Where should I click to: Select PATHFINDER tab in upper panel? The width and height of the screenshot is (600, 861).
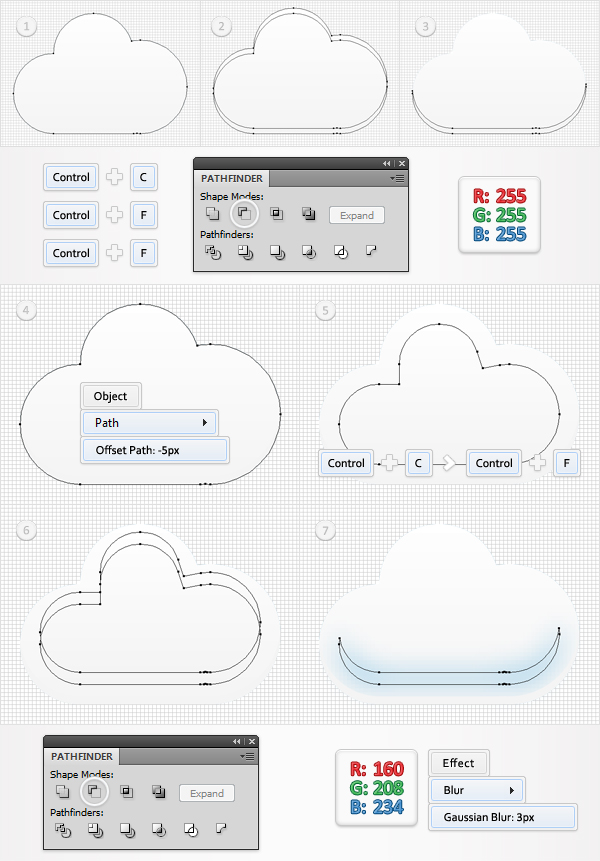[232, 178]
